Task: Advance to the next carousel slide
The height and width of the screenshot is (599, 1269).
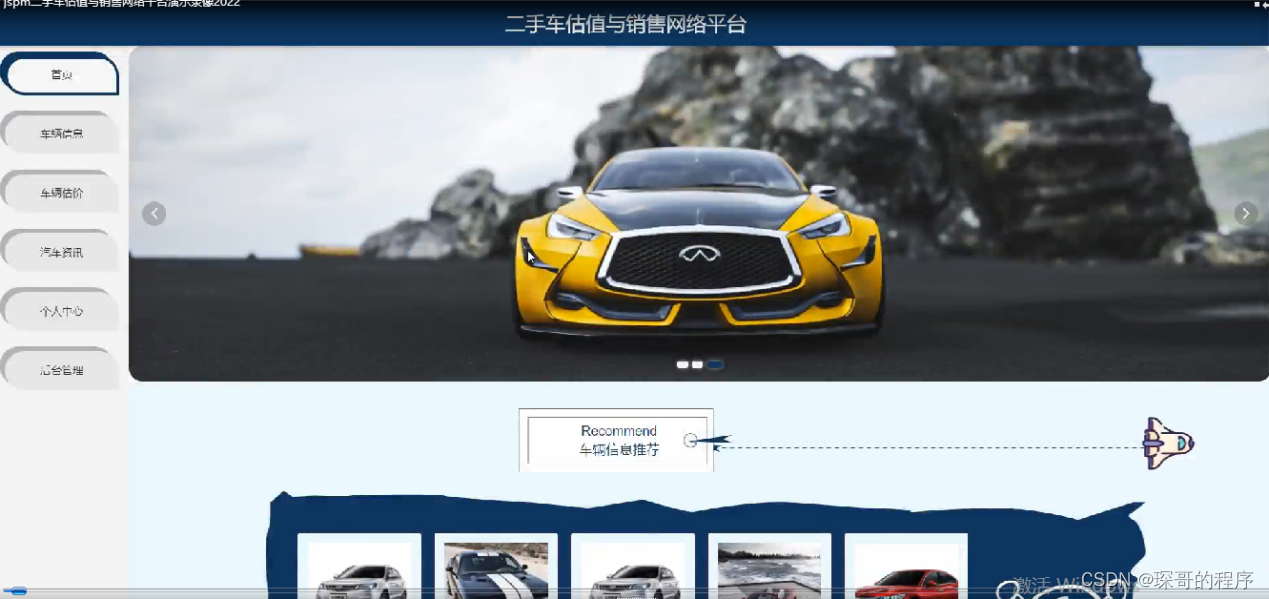Action: point(1245,213)
